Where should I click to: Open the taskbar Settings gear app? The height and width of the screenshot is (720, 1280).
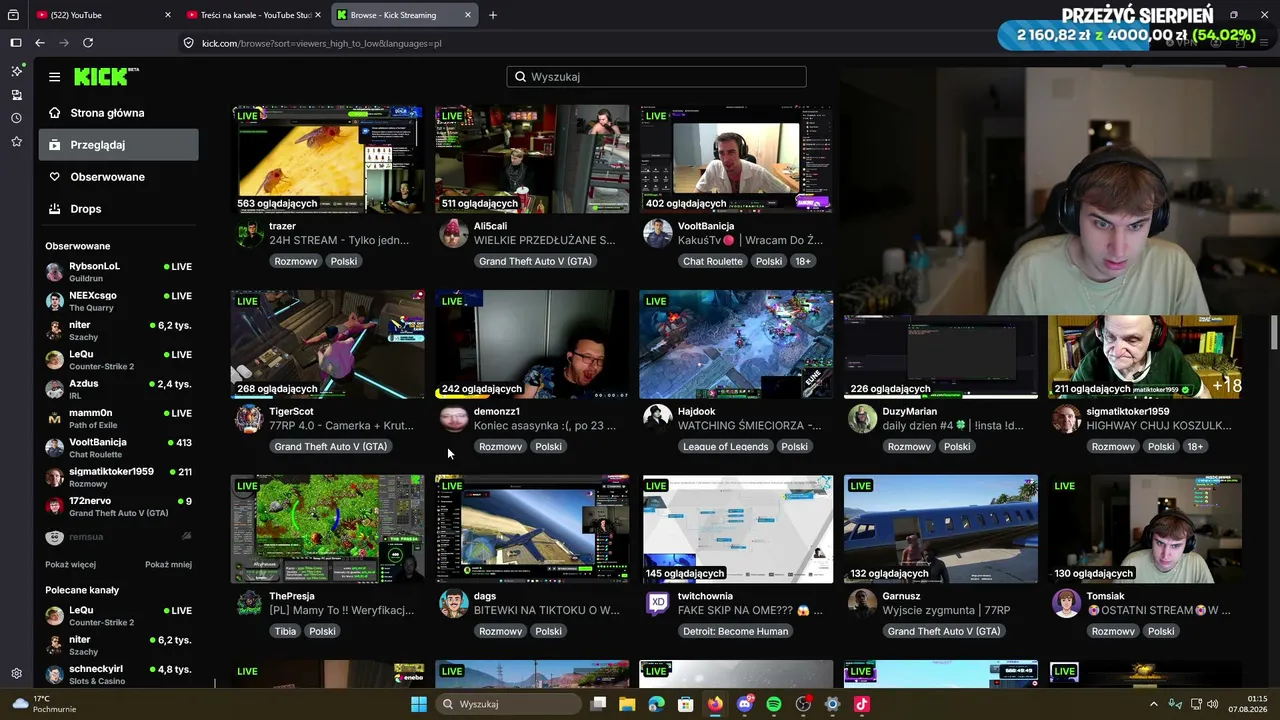coord(832,704)
